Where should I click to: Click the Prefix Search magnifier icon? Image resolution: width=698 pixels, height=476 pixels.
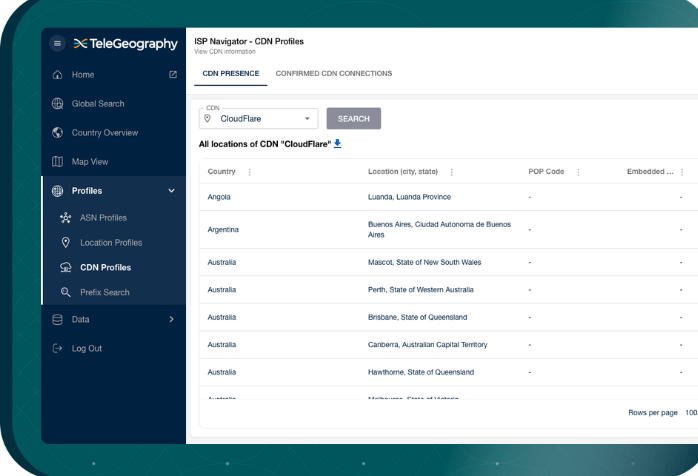click(x=65, y=292)
